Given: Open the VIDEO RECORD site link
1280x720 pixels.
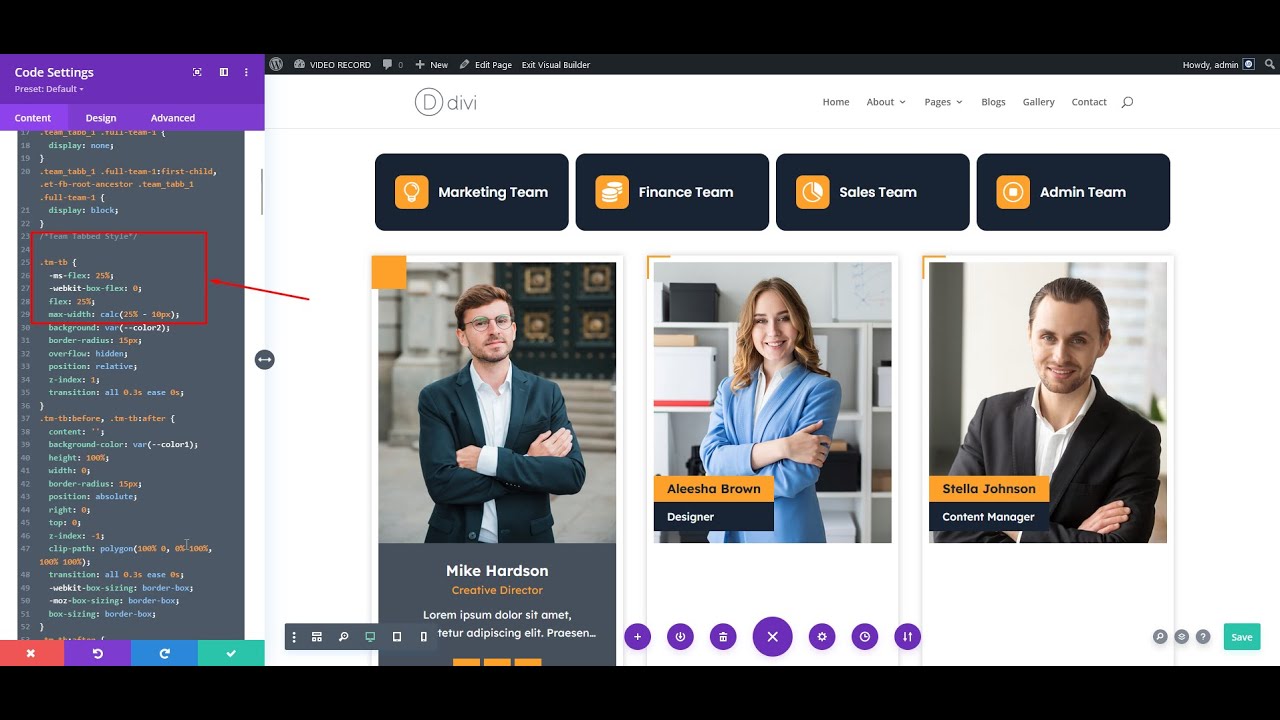Looking at the screenshot, I should click(x=332, y=65).
